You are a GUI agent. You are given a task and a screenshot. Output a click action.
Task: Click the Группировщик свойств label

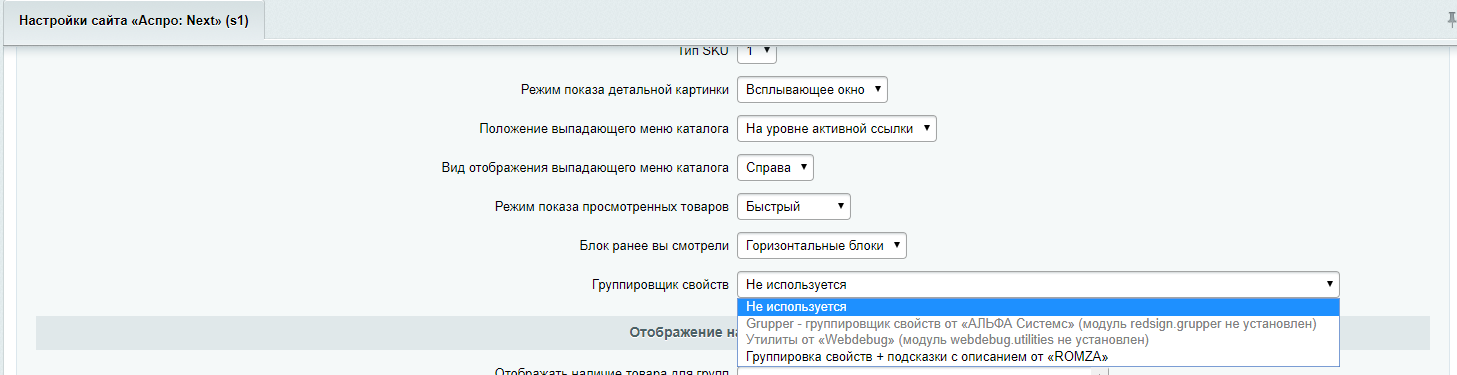click(x=660, y=285)
